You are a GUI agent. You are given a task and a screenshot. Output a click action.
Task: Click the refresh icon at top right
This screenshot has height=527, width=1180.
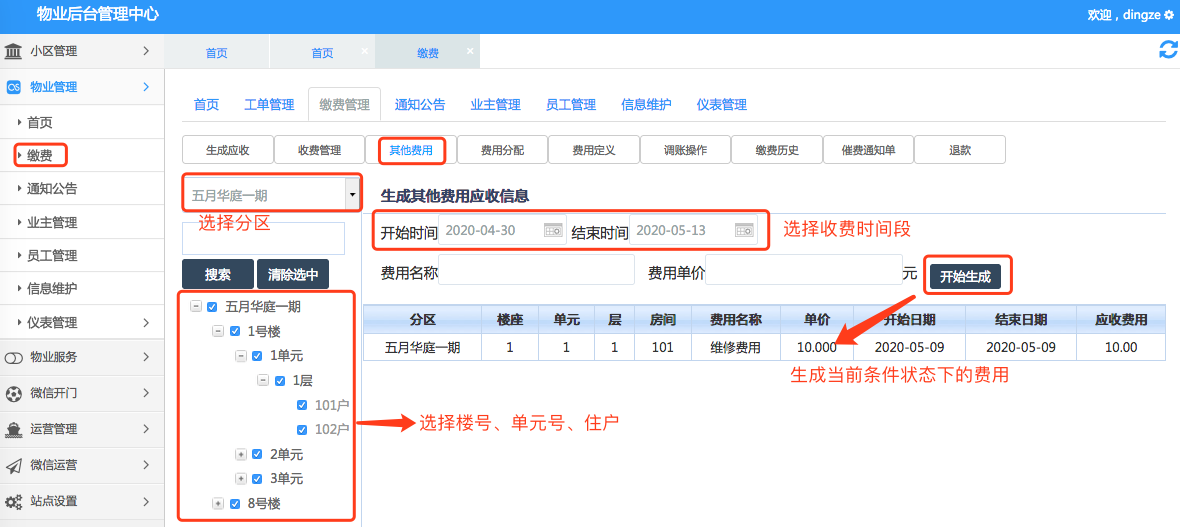1168,50
